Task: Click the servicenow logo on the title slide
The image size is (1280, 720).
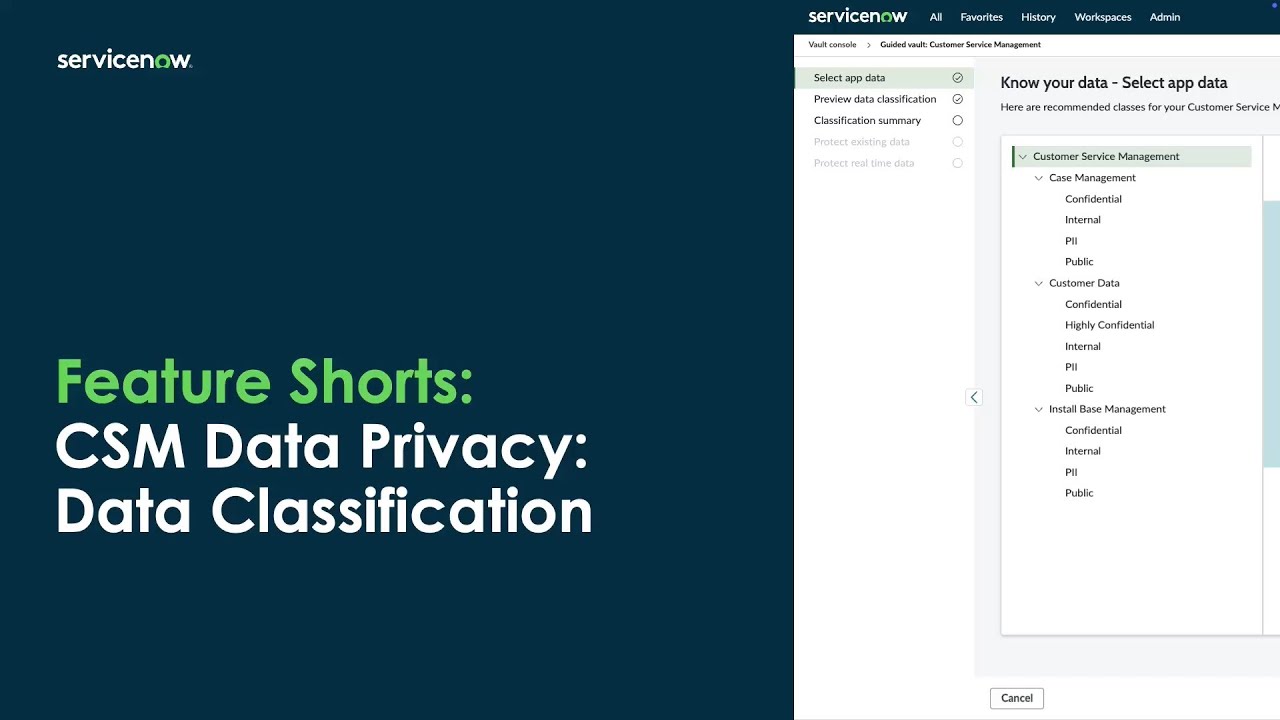Action: [x=124, y=59]
